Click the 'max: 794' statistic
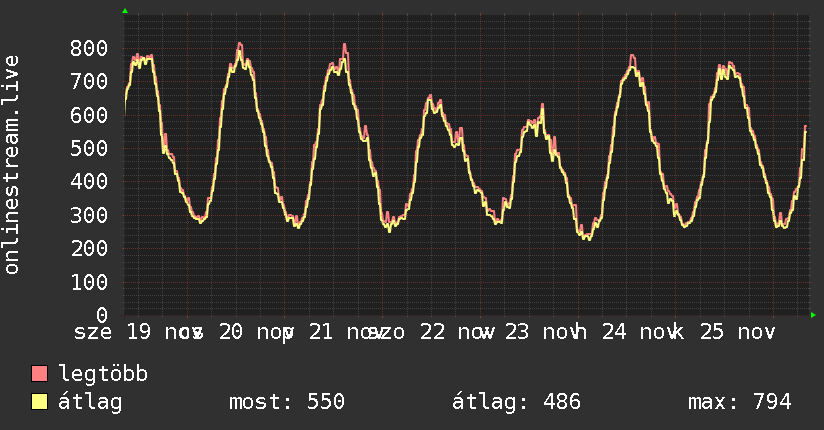The image size is (824, 430). pos(740,402)
